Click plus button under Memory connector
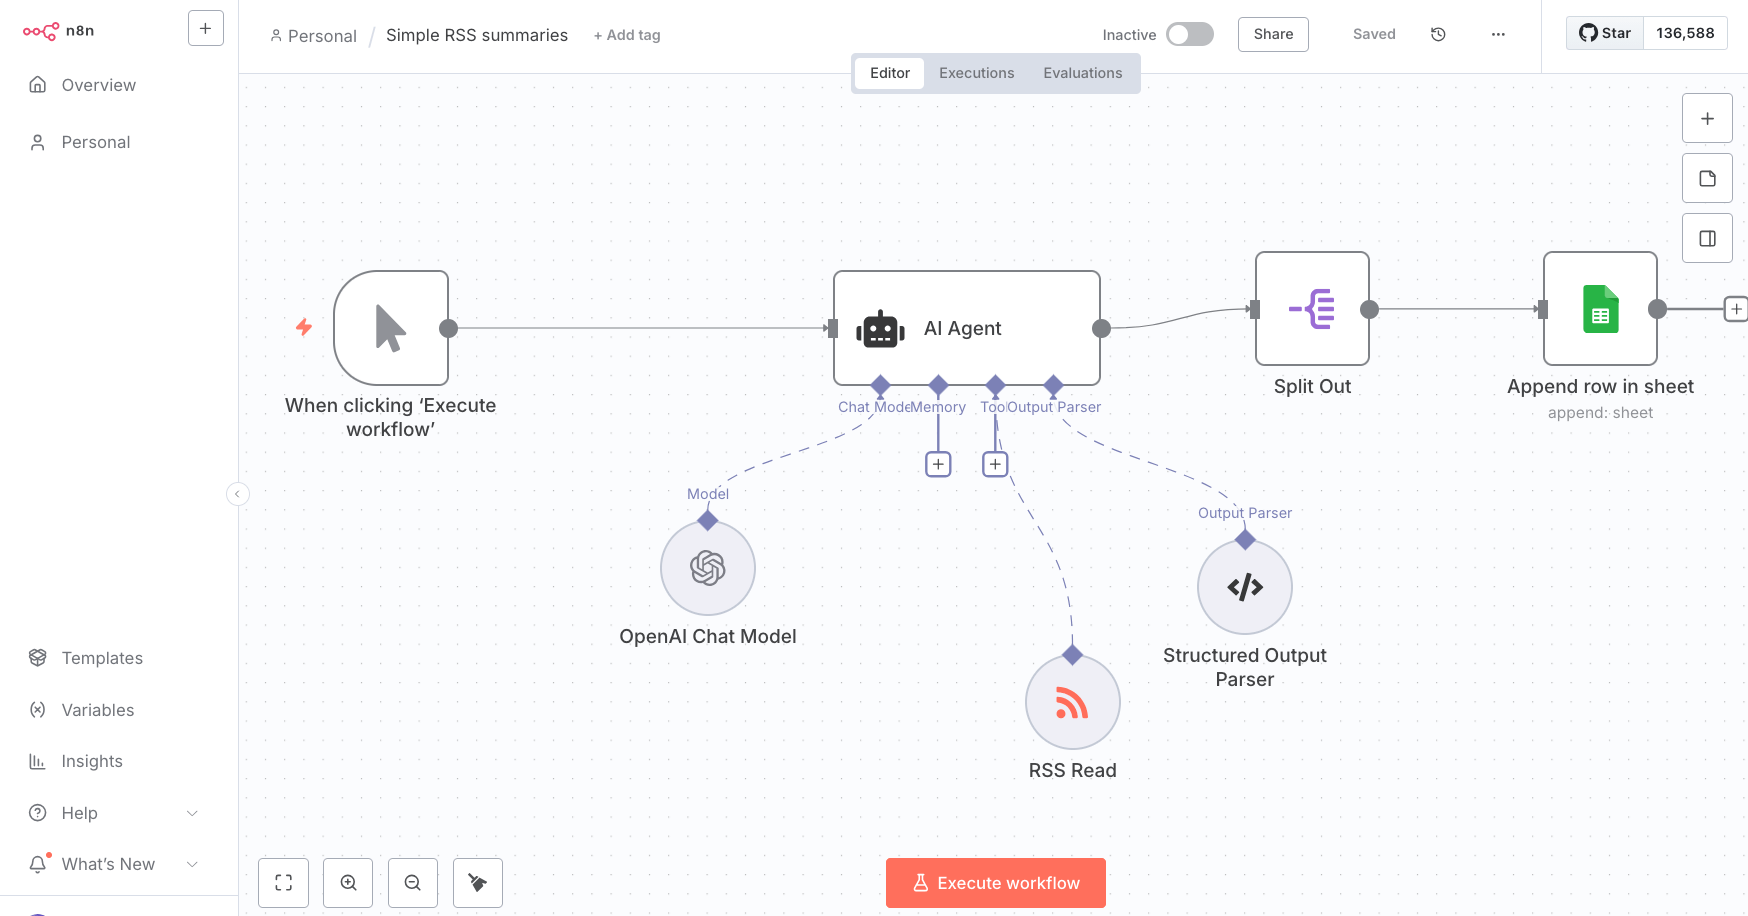The image size is (1748, 916). tap(938, 464)
